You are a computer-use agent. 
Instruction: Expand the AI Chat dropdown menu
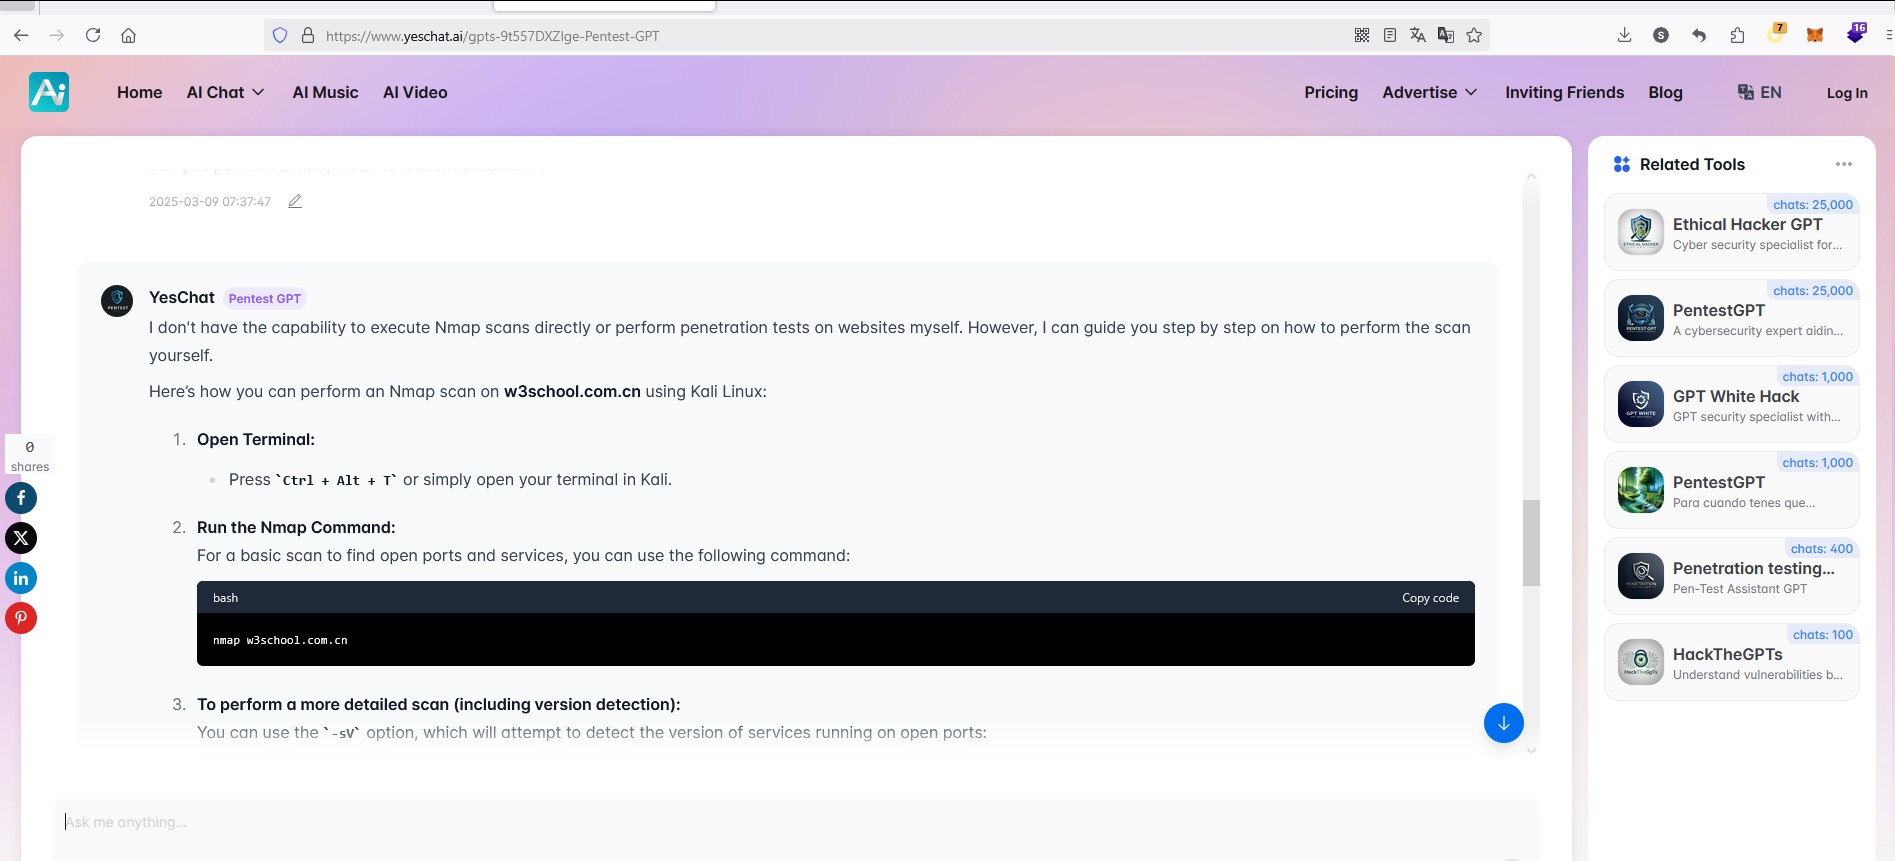coord(225,92)
